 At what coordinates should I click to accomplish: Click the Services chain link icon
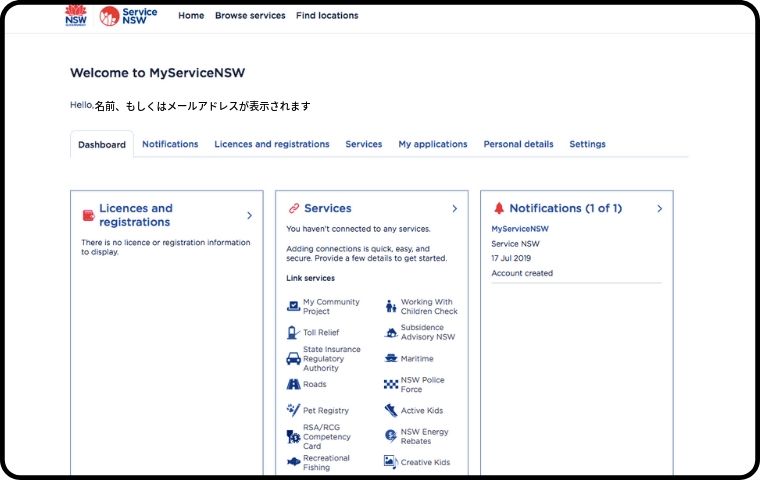[x=294, y=208]
